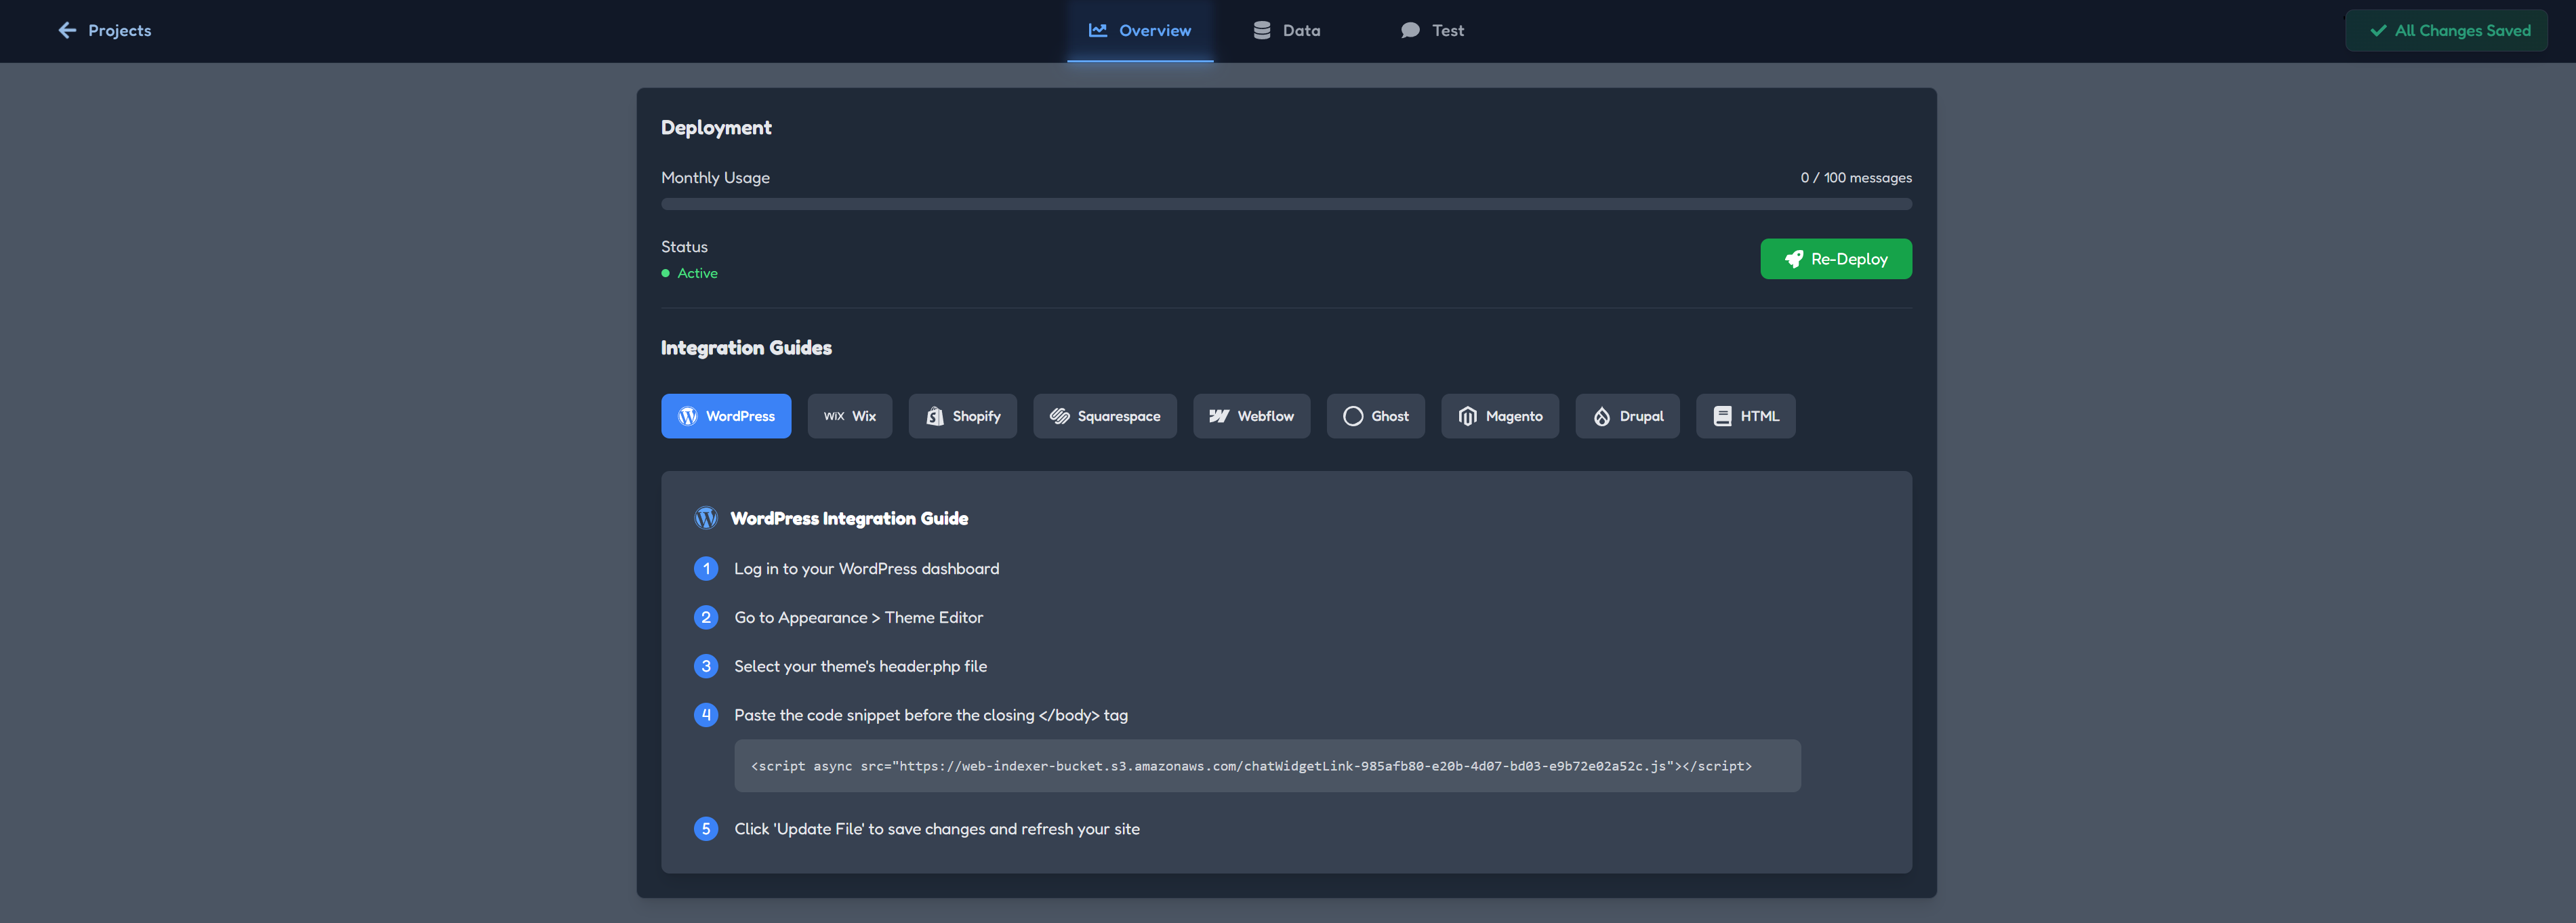This screenshot has width=2576, height=923.
Task: Click the Shopify bag icon
Action: click(x=934, y=416)
